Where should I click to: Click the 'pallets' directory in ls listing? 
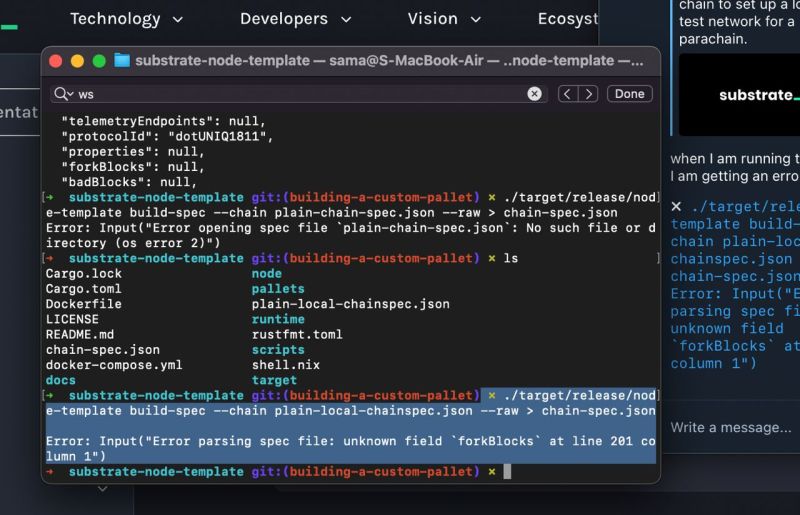coord(278,289)
